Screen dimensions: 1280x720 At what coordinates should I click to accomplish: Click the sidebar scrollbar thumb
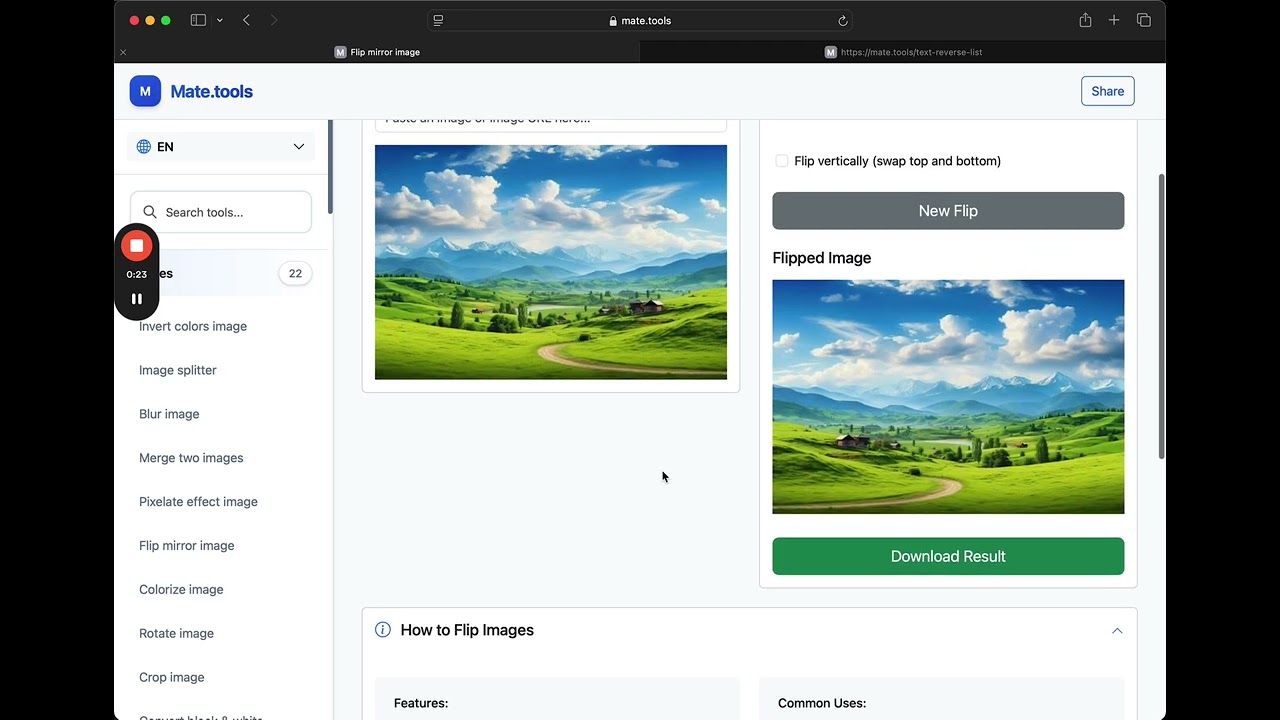[330, 166]
